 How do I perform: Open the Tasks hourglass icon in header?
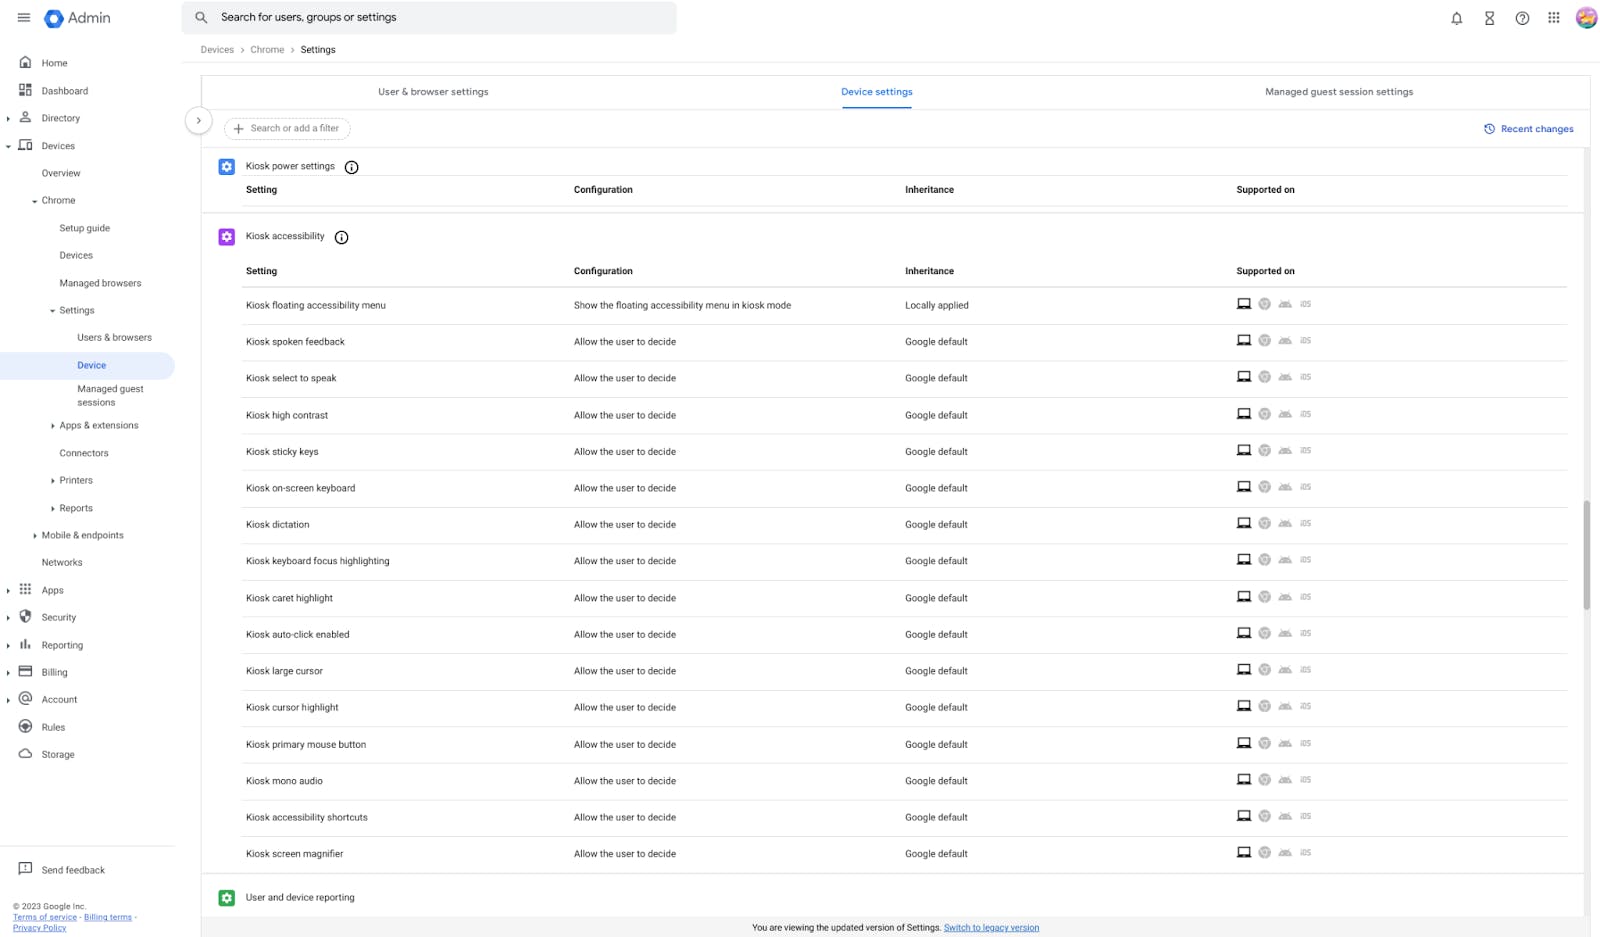coord(1489,17)
